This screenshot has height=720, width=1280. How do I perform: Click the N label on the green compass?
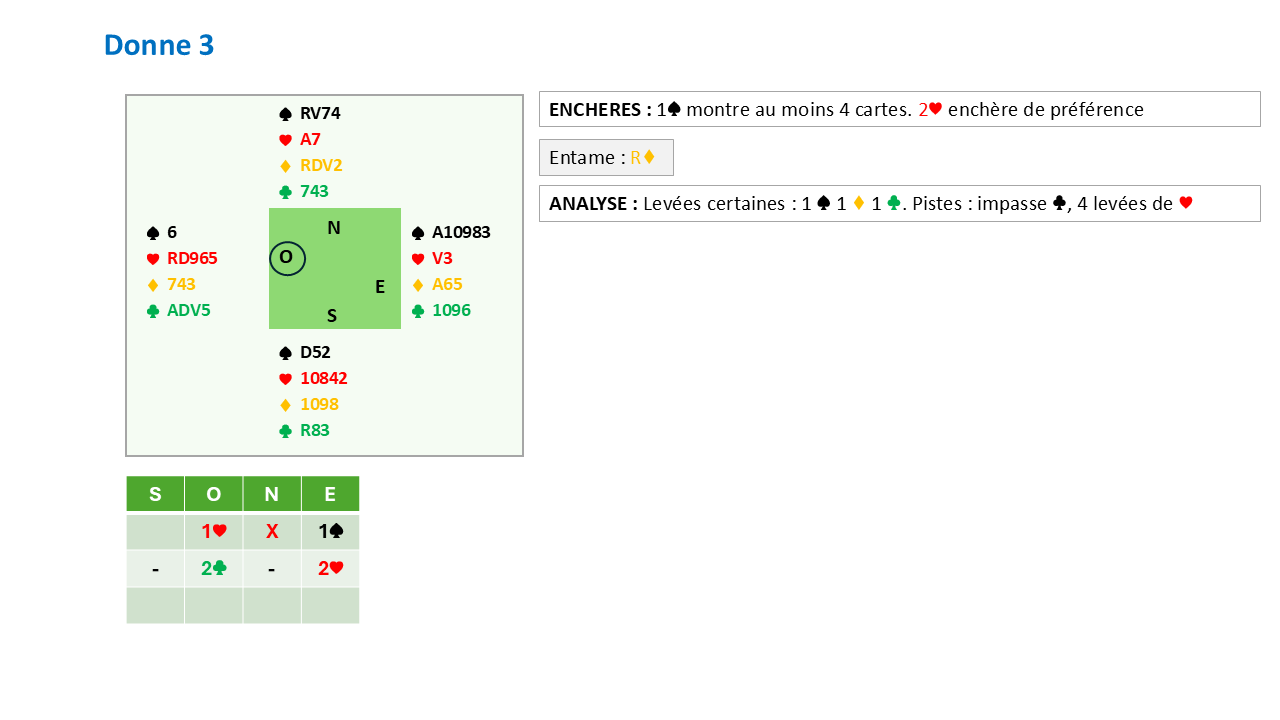[x=334, y=228]
